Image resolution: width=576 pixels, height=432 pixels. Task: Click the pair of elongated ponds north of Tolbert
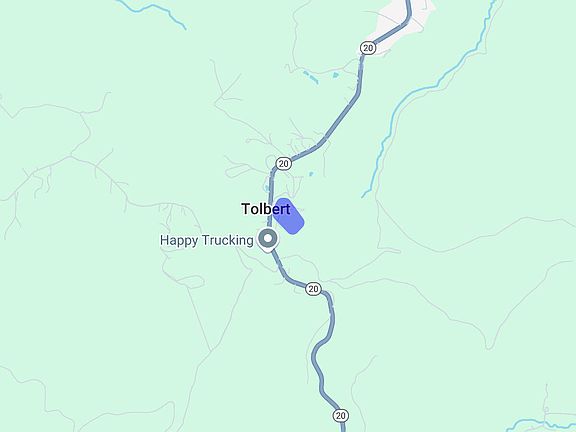(310, 78)
